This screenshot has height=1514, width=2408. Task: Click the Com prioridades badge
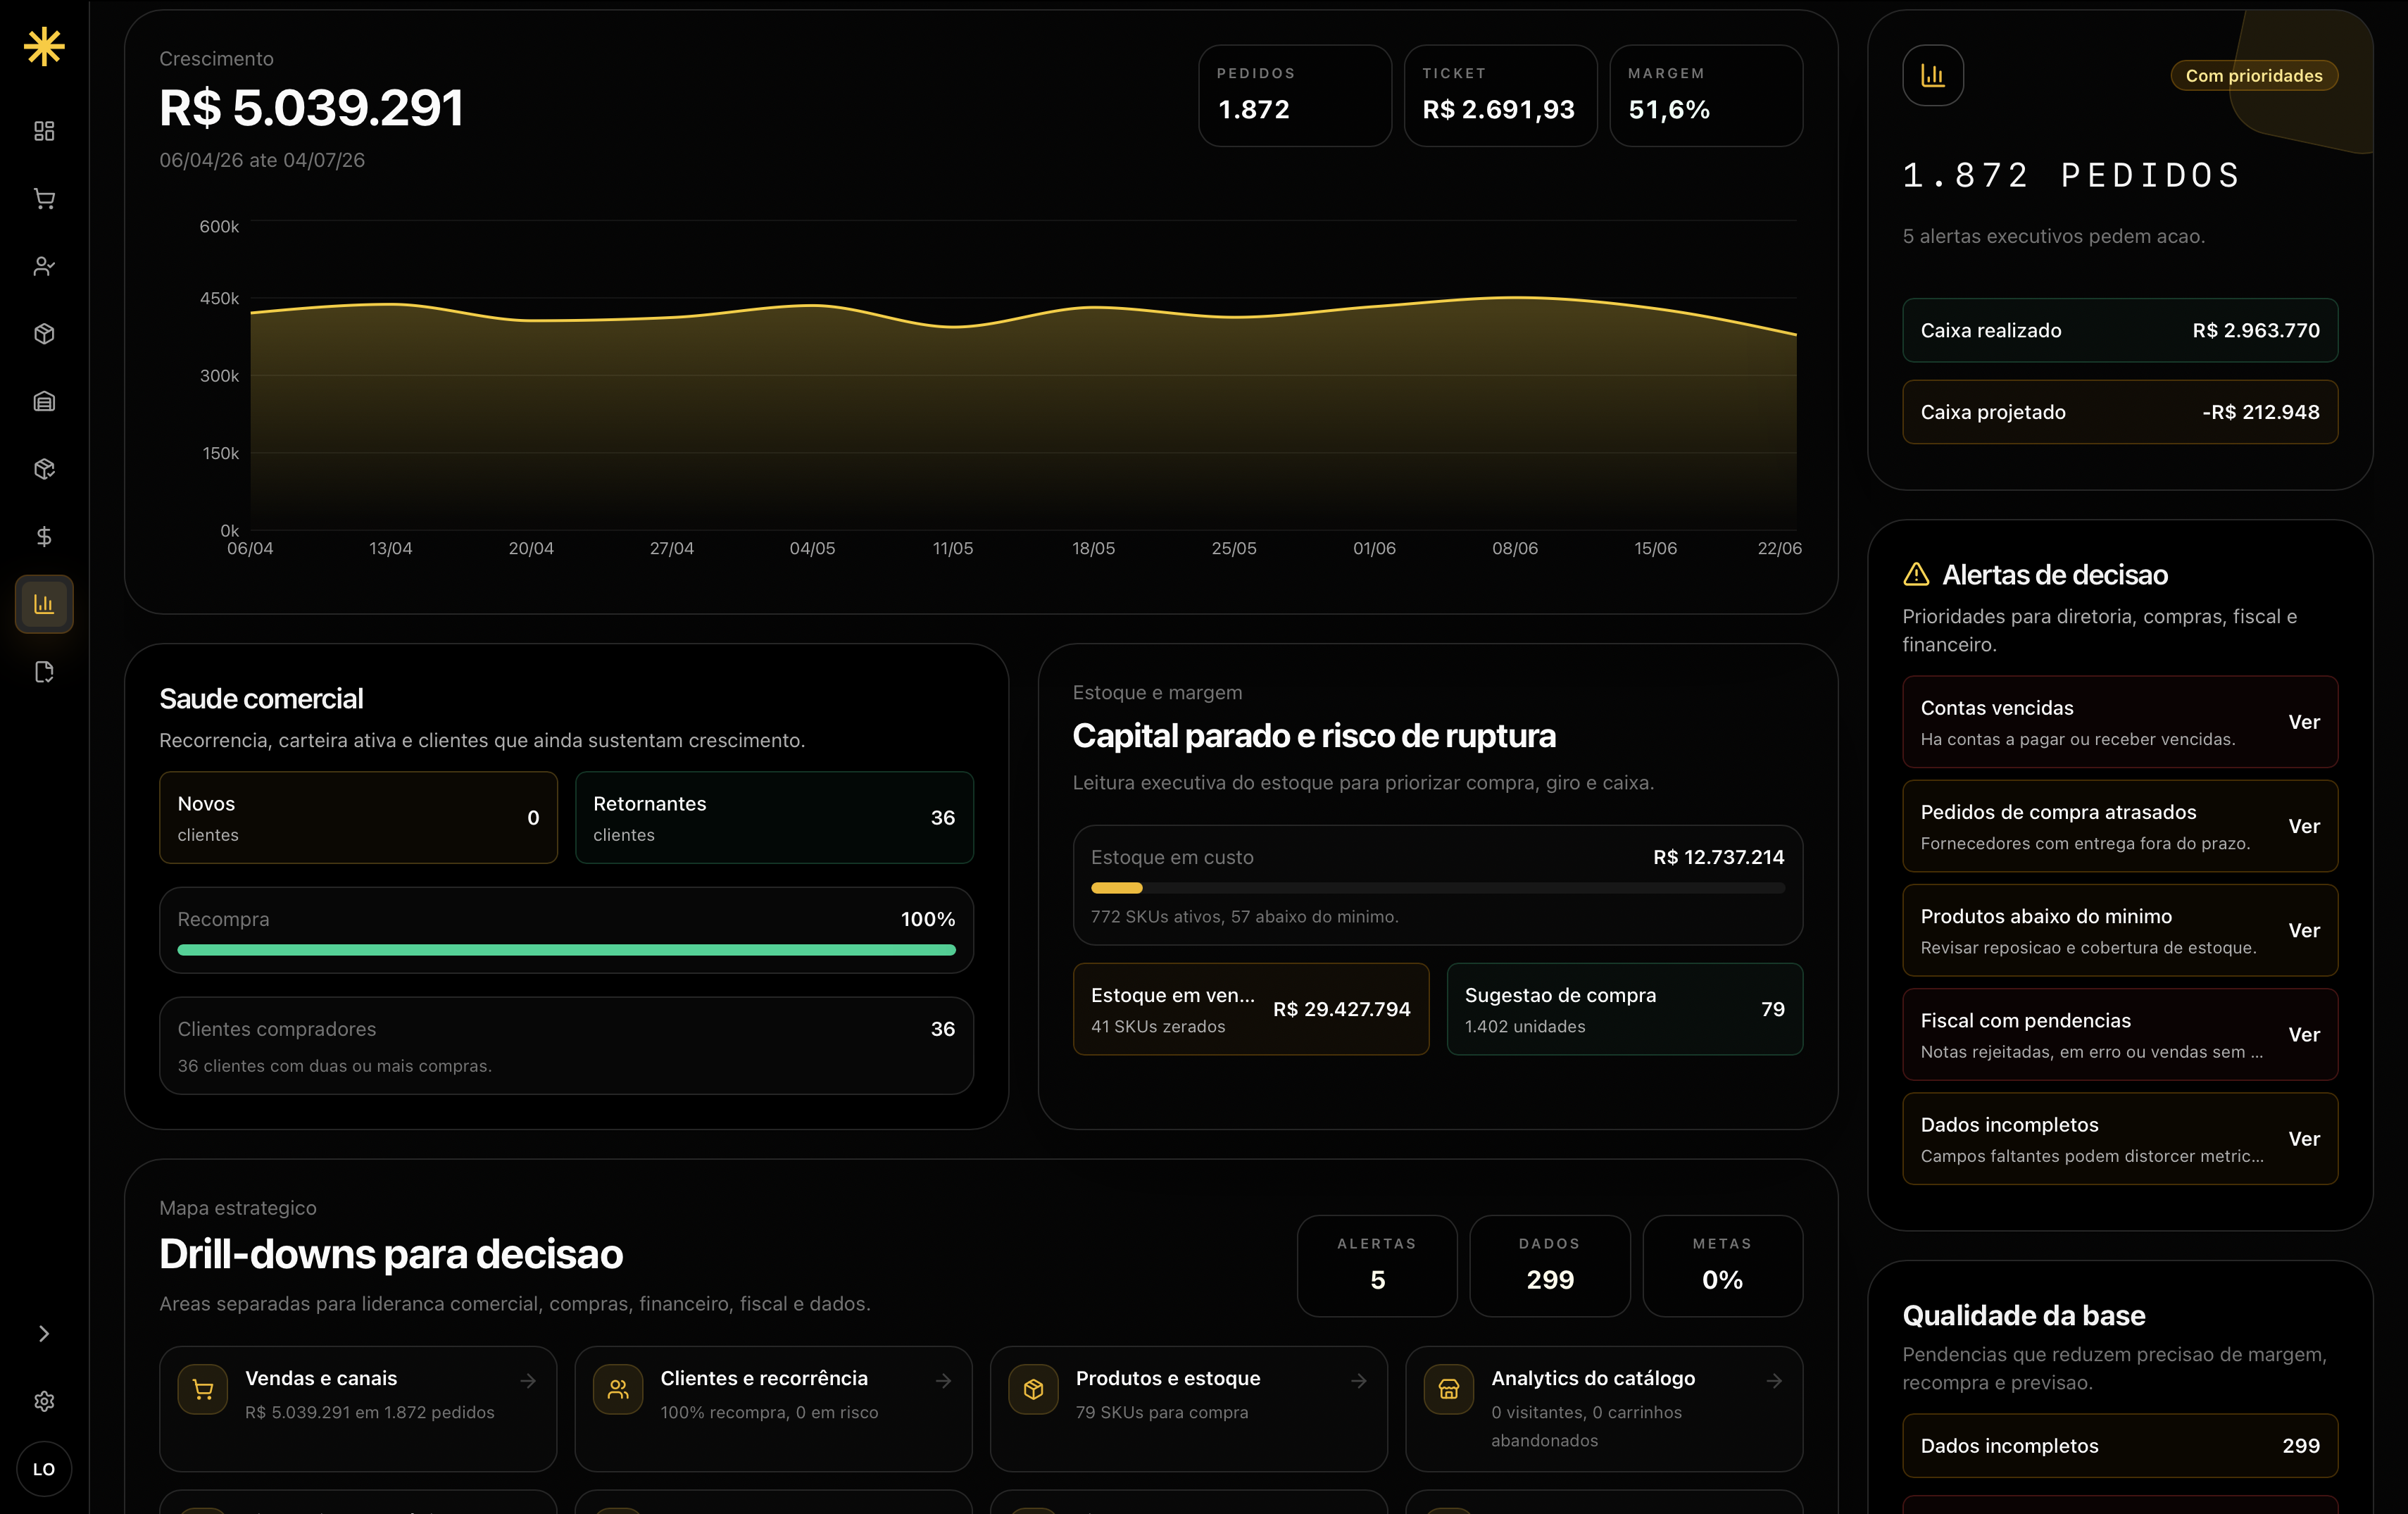[x=2253, y=76]
